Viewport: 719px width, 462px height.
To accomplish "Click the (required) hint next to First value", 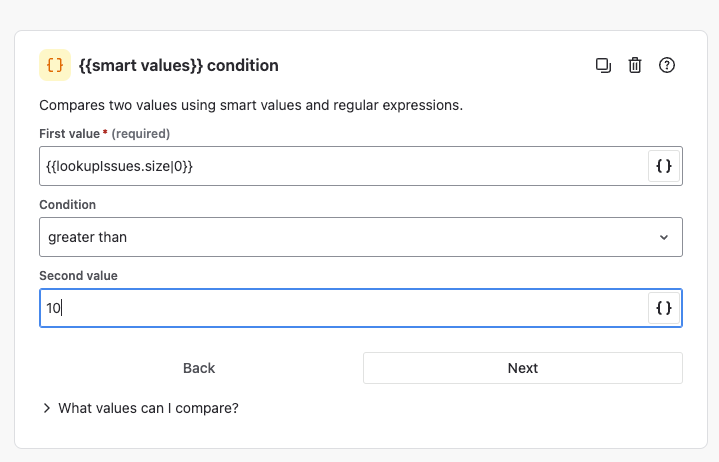I will pyautogui.click(x=141, y=133).
